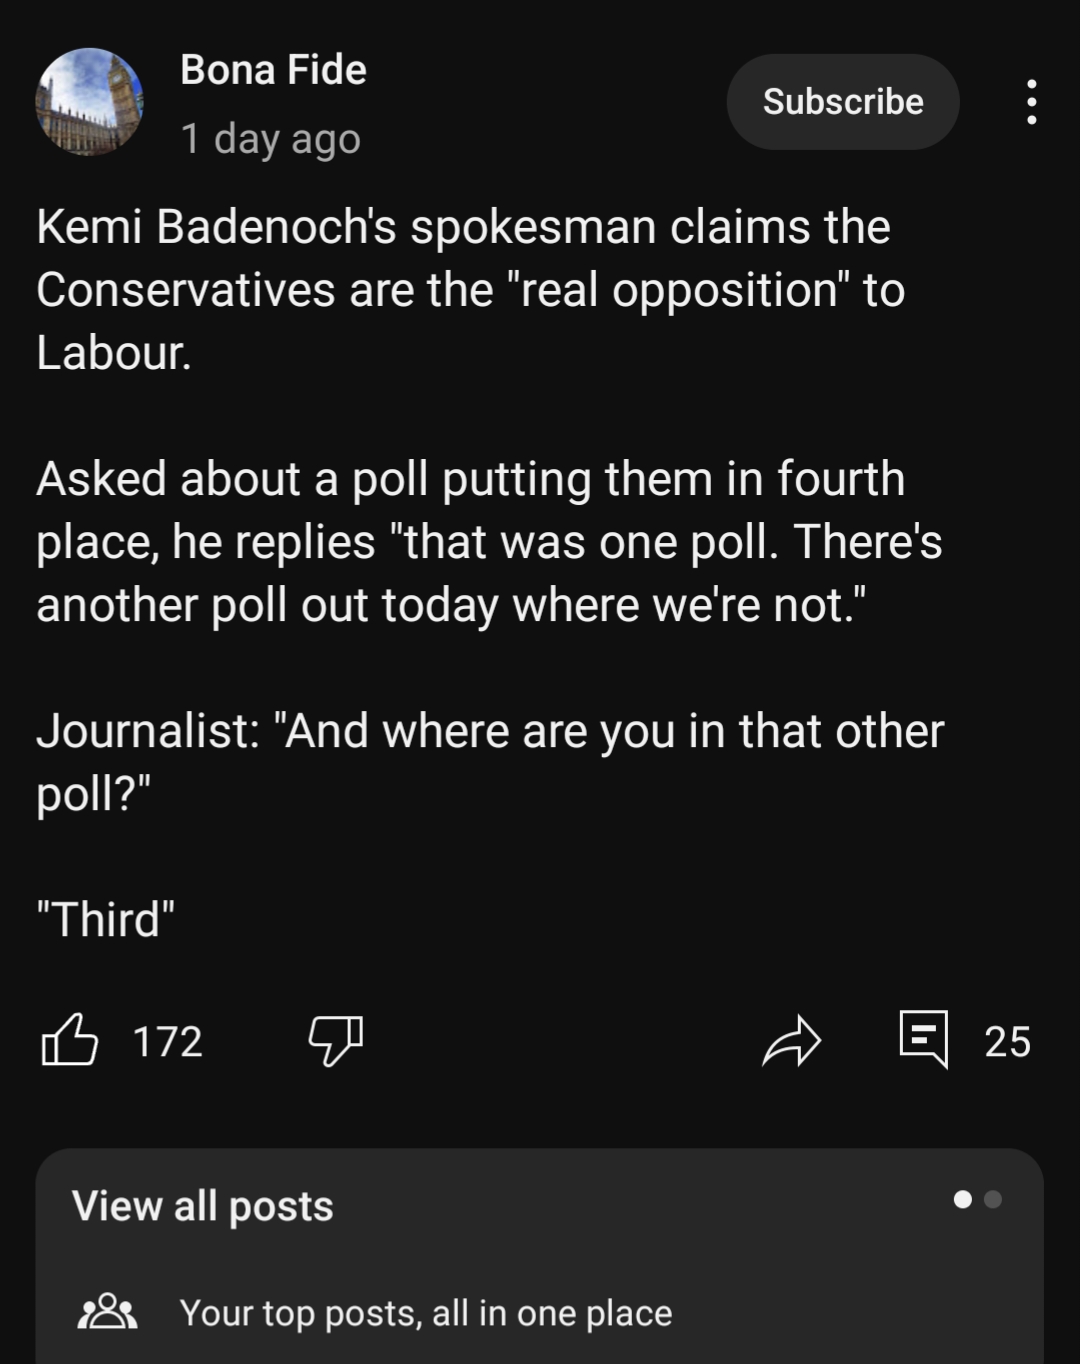Open comments via the speech bubble icon

(923, 1039)
